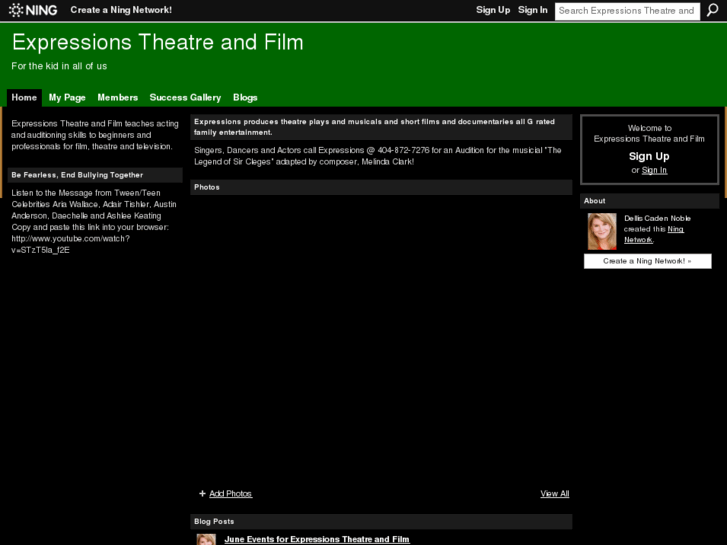Click Sign In link in Welcome box
Viewport: 727px width, 545px height.
tap(654, 170)
